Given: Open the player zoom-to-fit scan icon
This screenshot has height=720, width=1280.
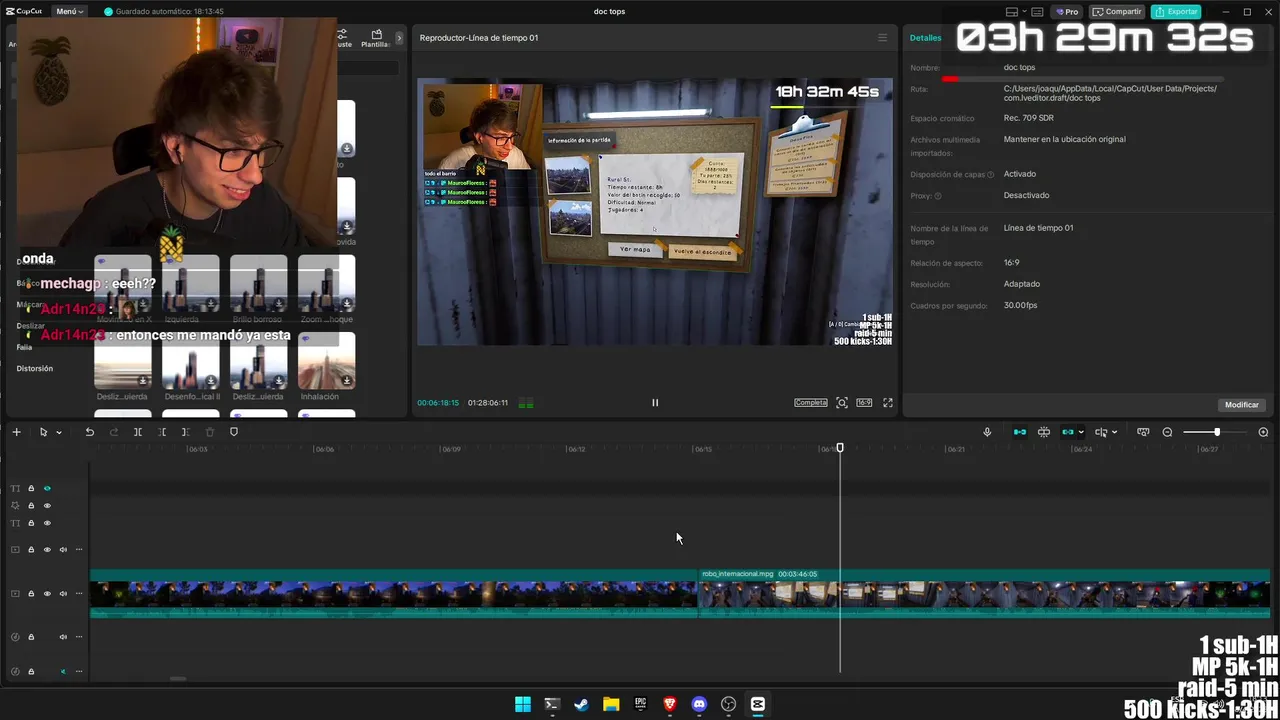Looking at the screenshot, I should pos(842,403).
